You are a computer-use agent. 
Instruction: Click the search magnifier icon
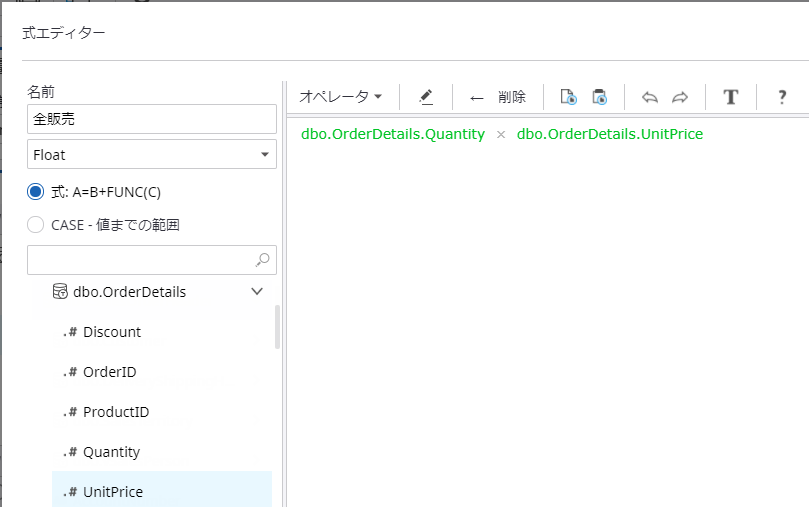[263, 260]
